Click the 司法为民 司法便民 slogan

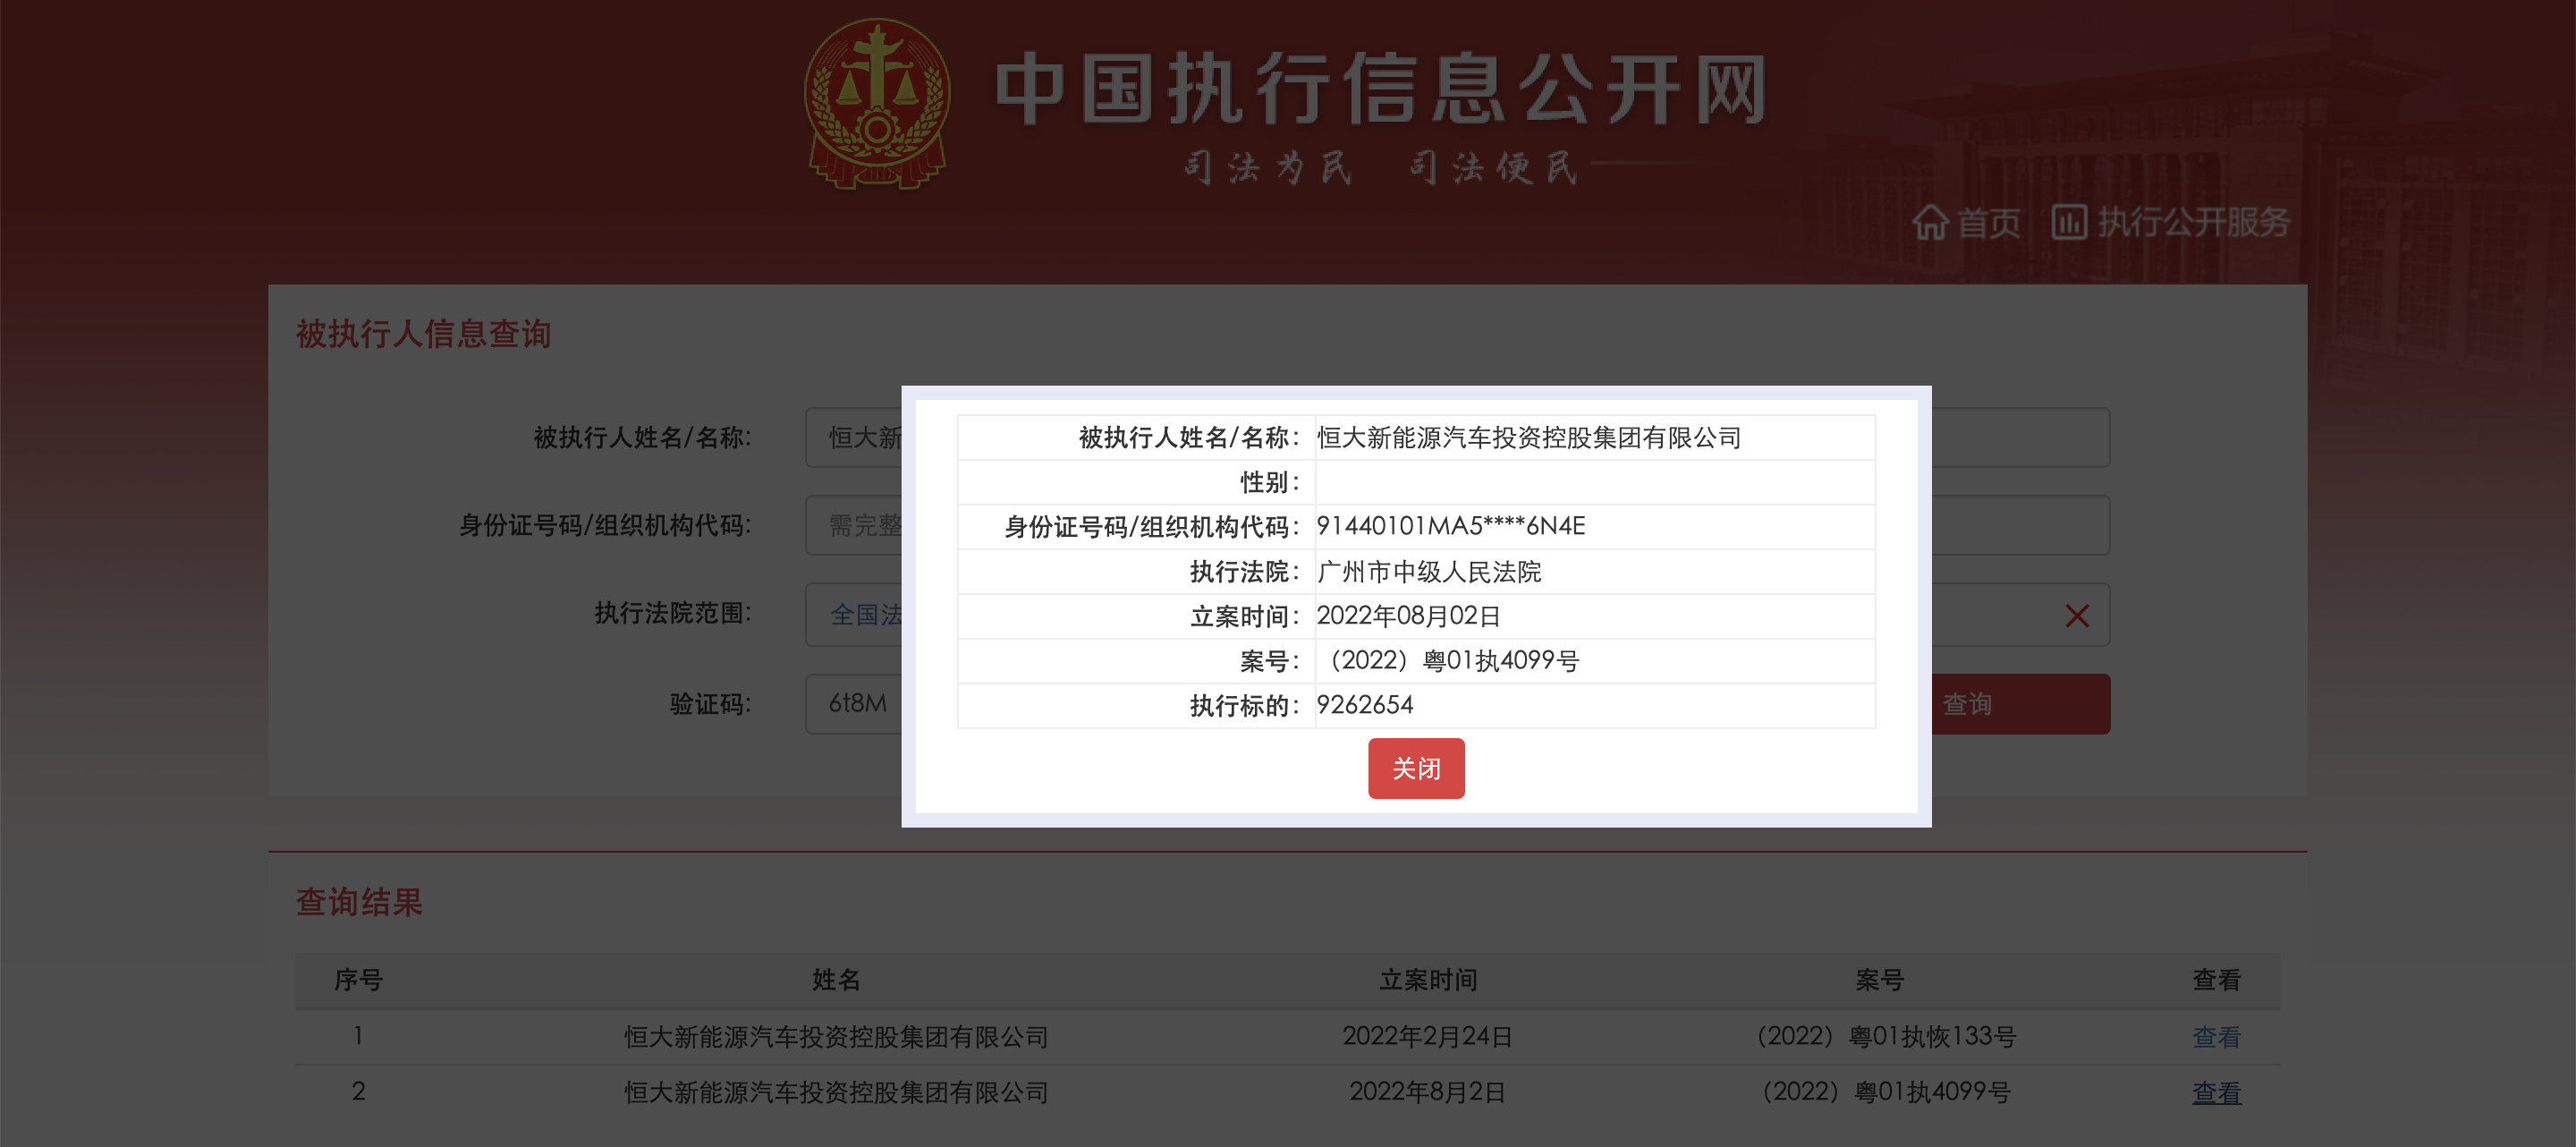click(1381, 167)
